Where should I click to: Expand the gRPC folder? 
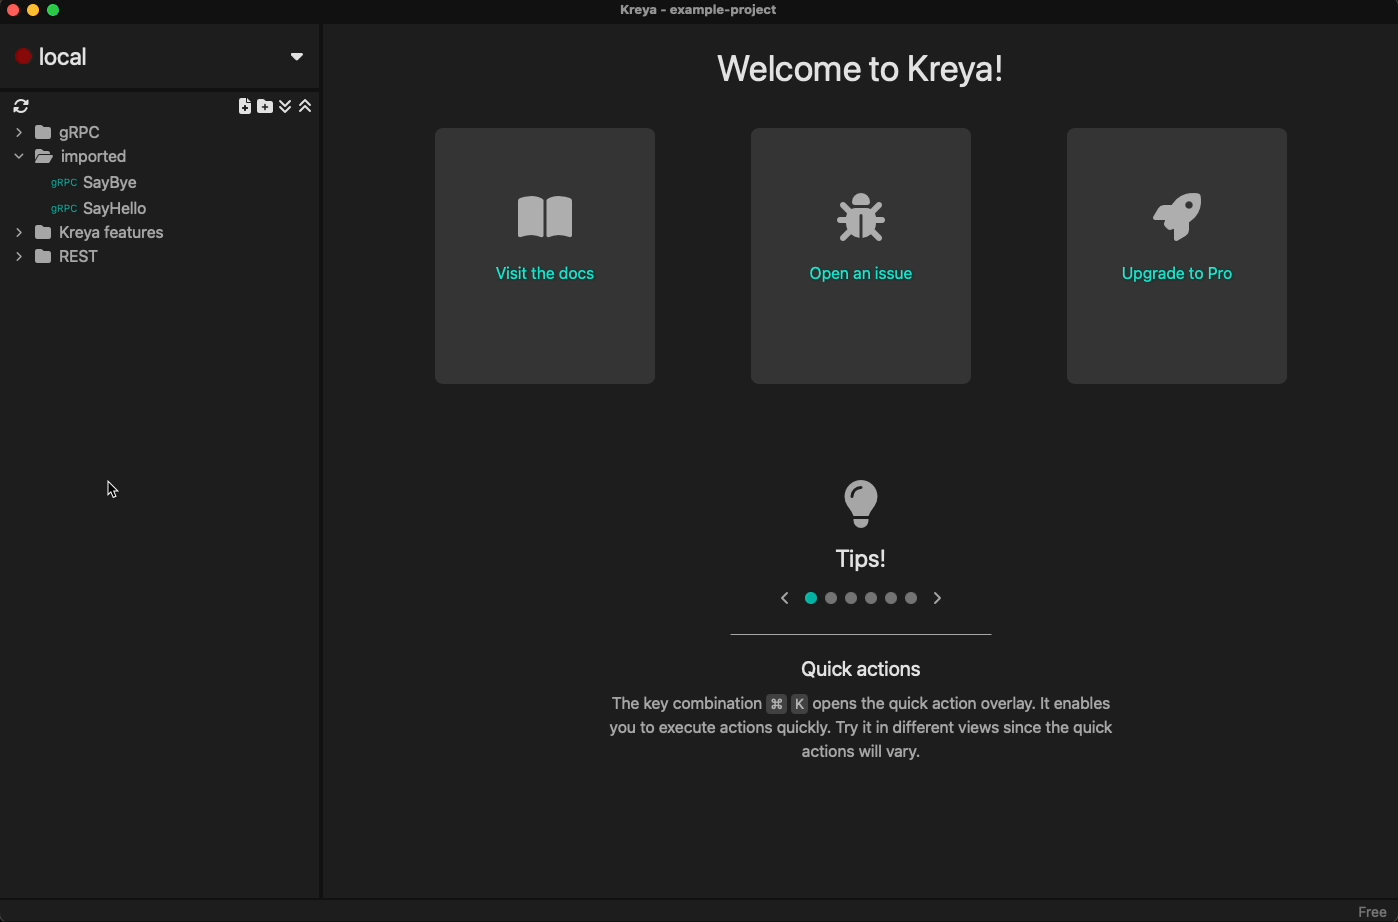(x=19, y=133)
